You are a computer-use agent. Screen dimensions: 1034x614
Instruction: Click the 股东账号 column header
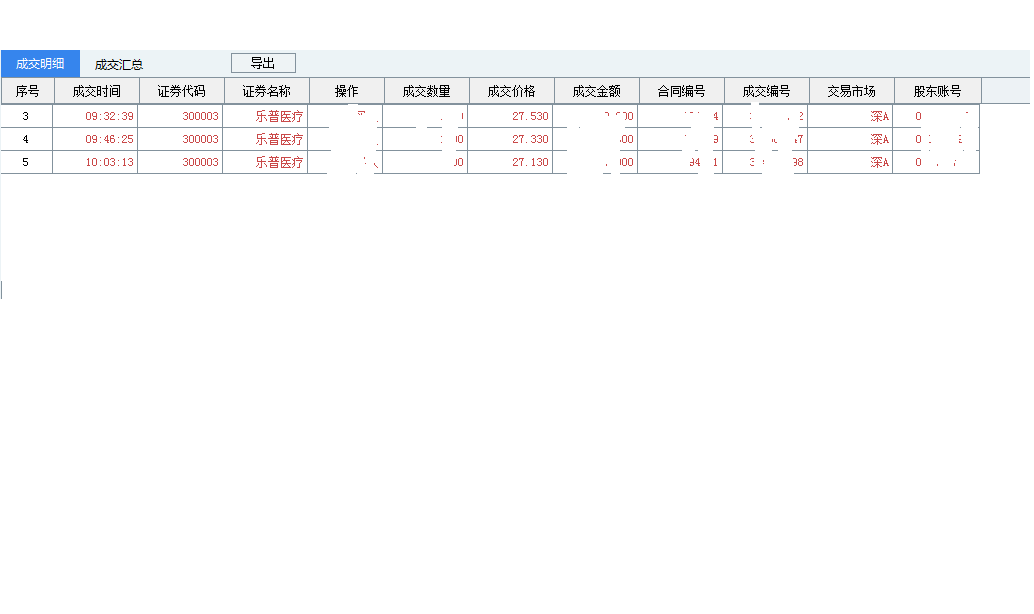coord(938,91)
